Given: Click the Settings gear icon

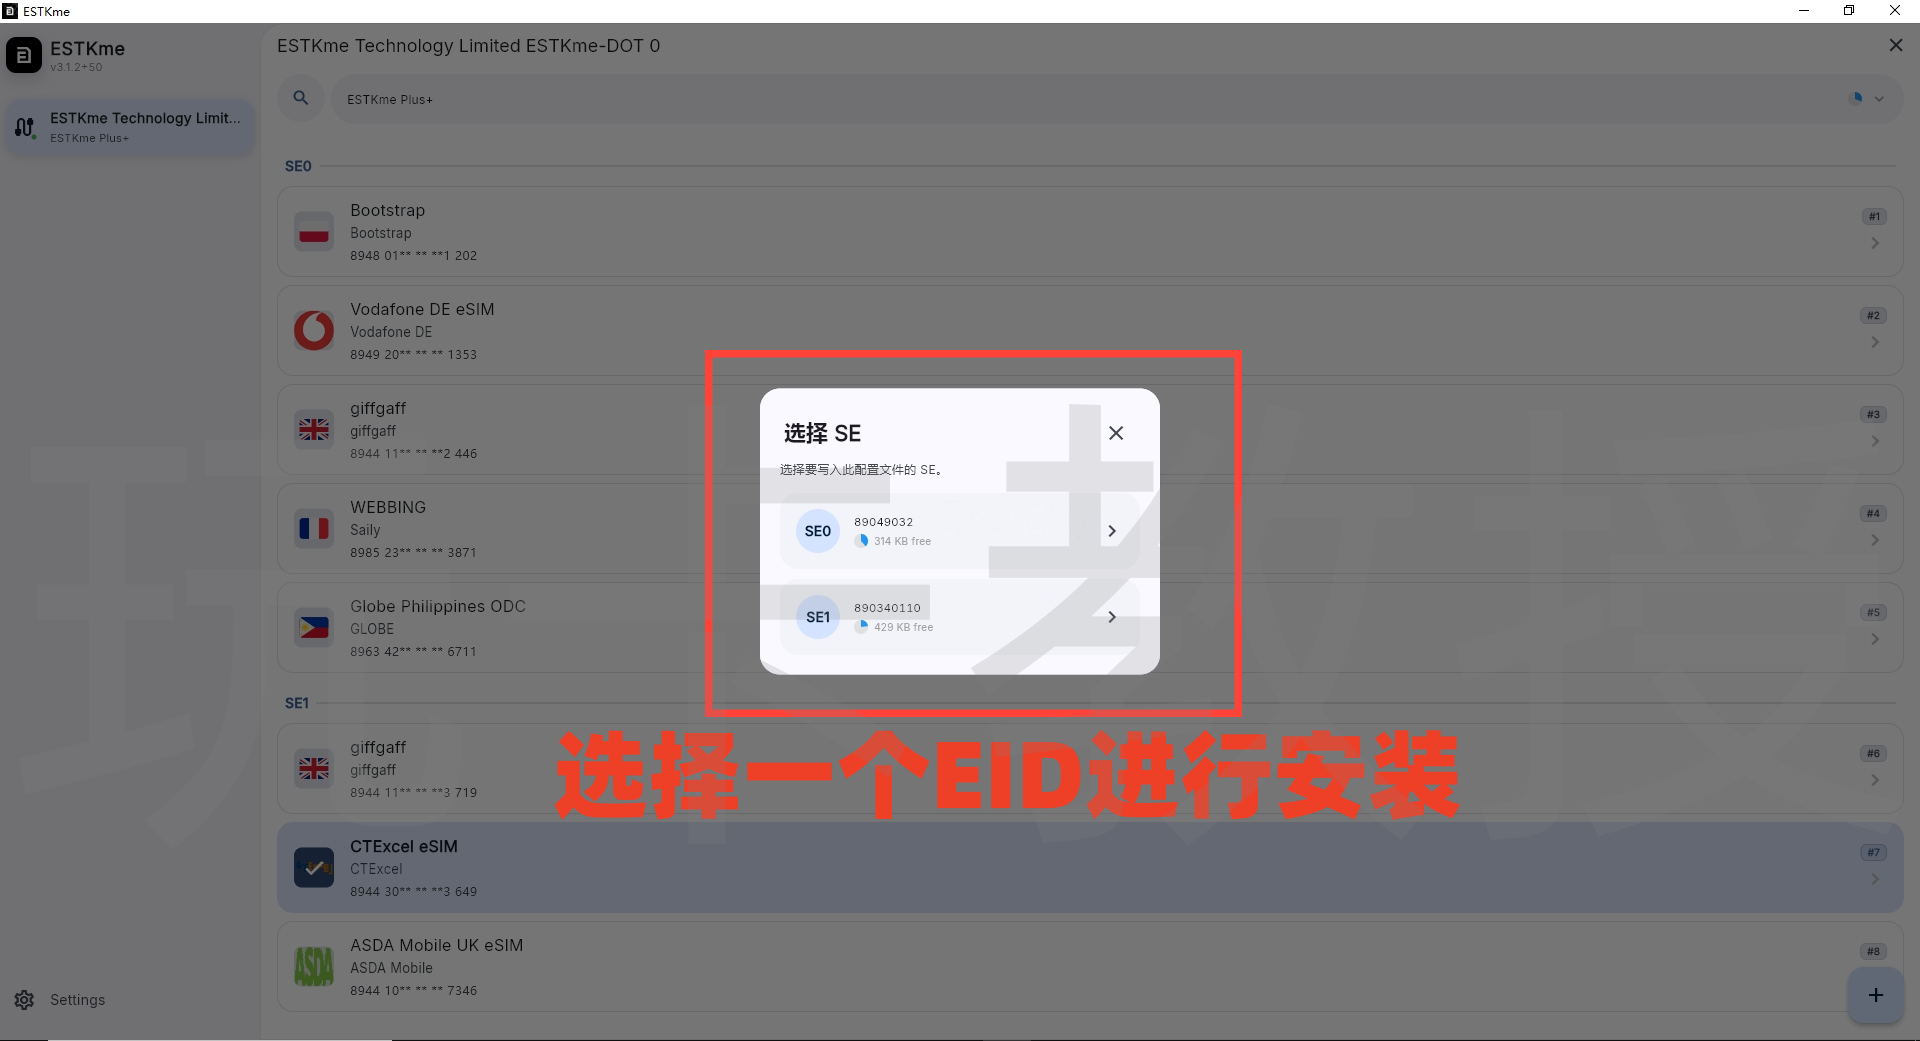Looking at the screenshot, I should 24,1000.
